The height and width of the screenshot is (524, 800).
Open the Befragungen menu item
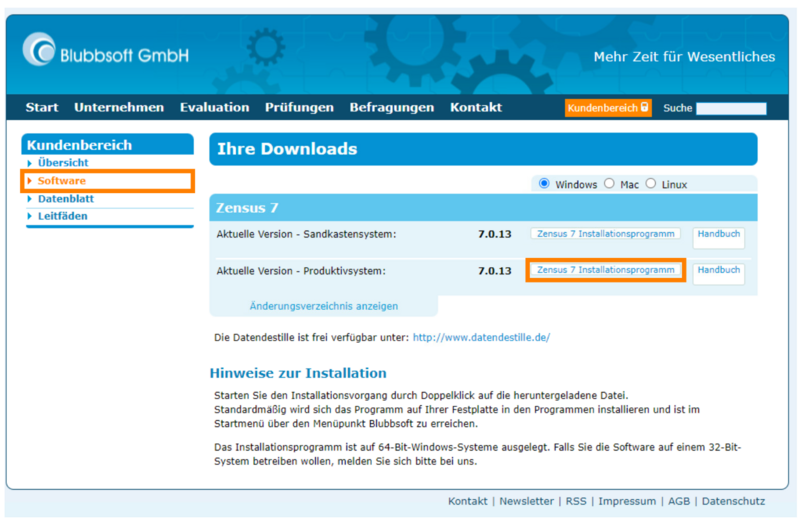coord(392,107)
